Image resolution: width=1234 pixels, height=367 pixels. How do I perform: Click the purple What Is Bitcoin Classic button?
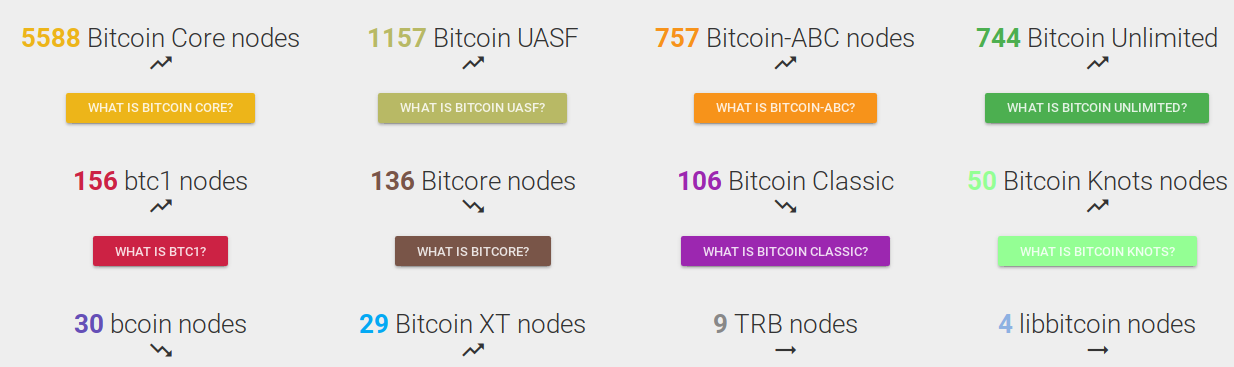tap(785, 251)
